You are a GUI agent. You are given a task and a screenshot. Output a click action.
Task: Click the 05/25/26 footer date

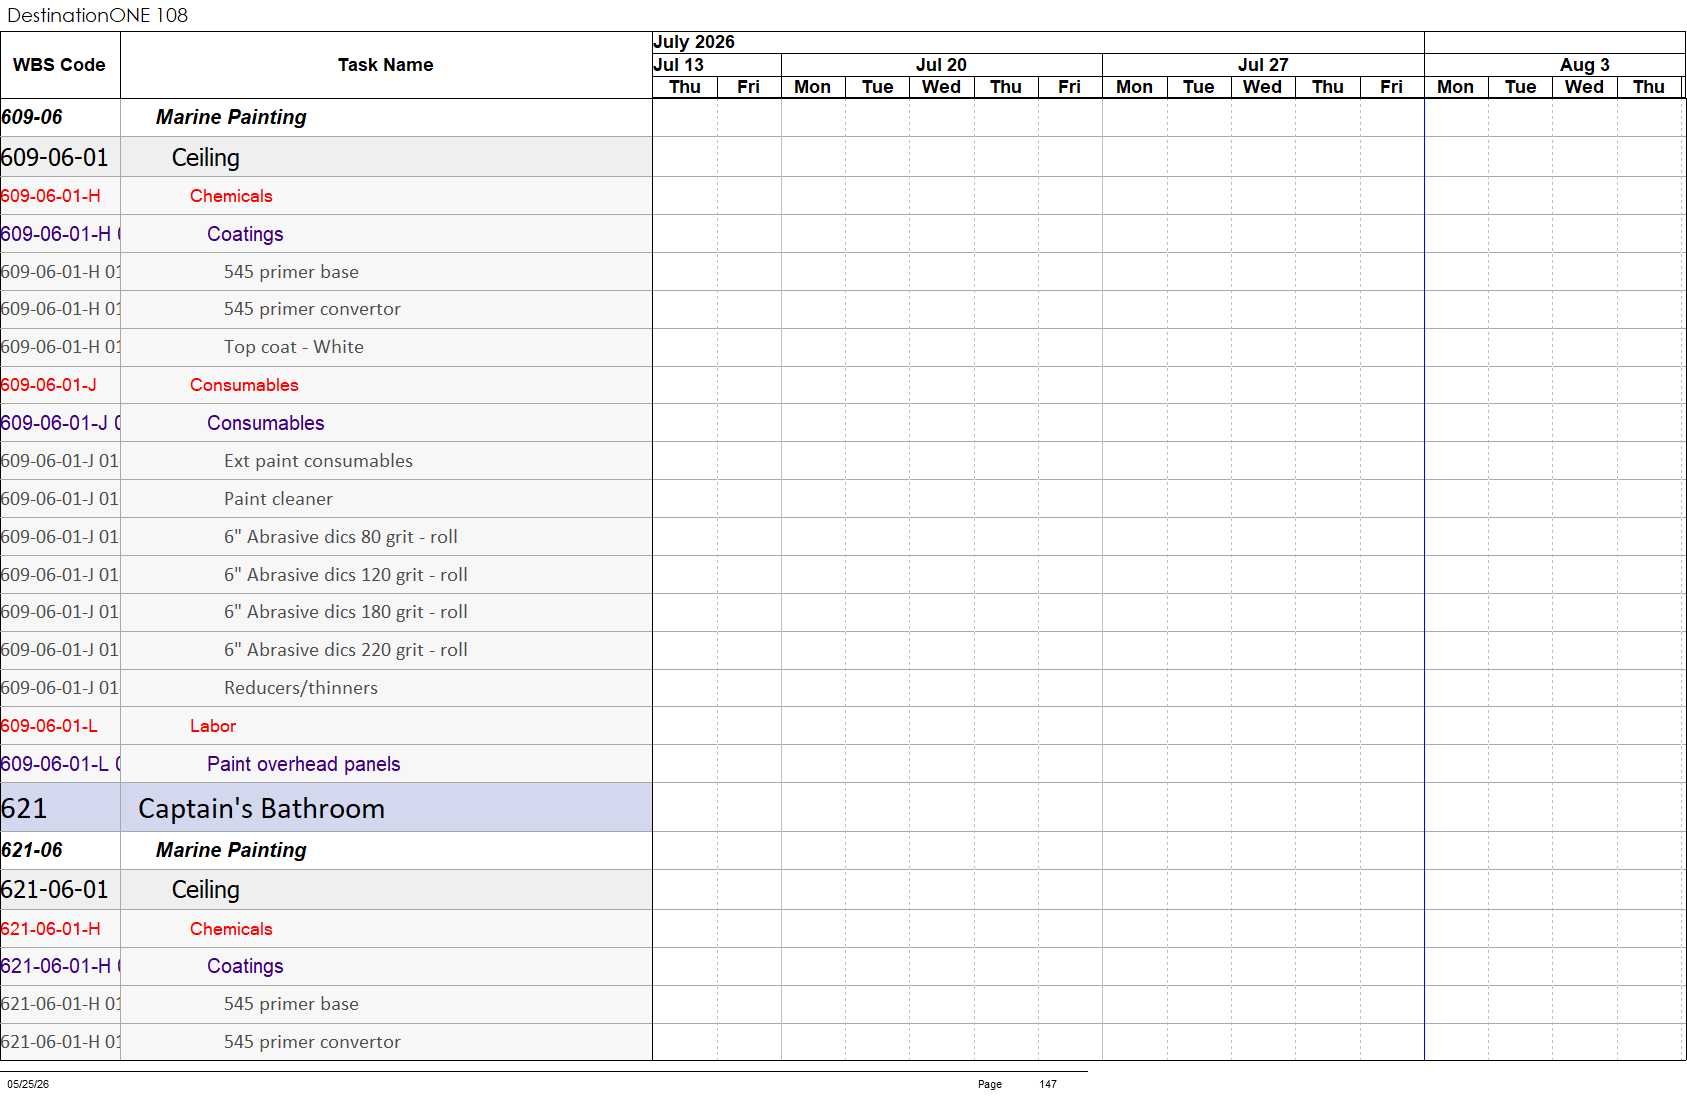[x=28, y=1084]
